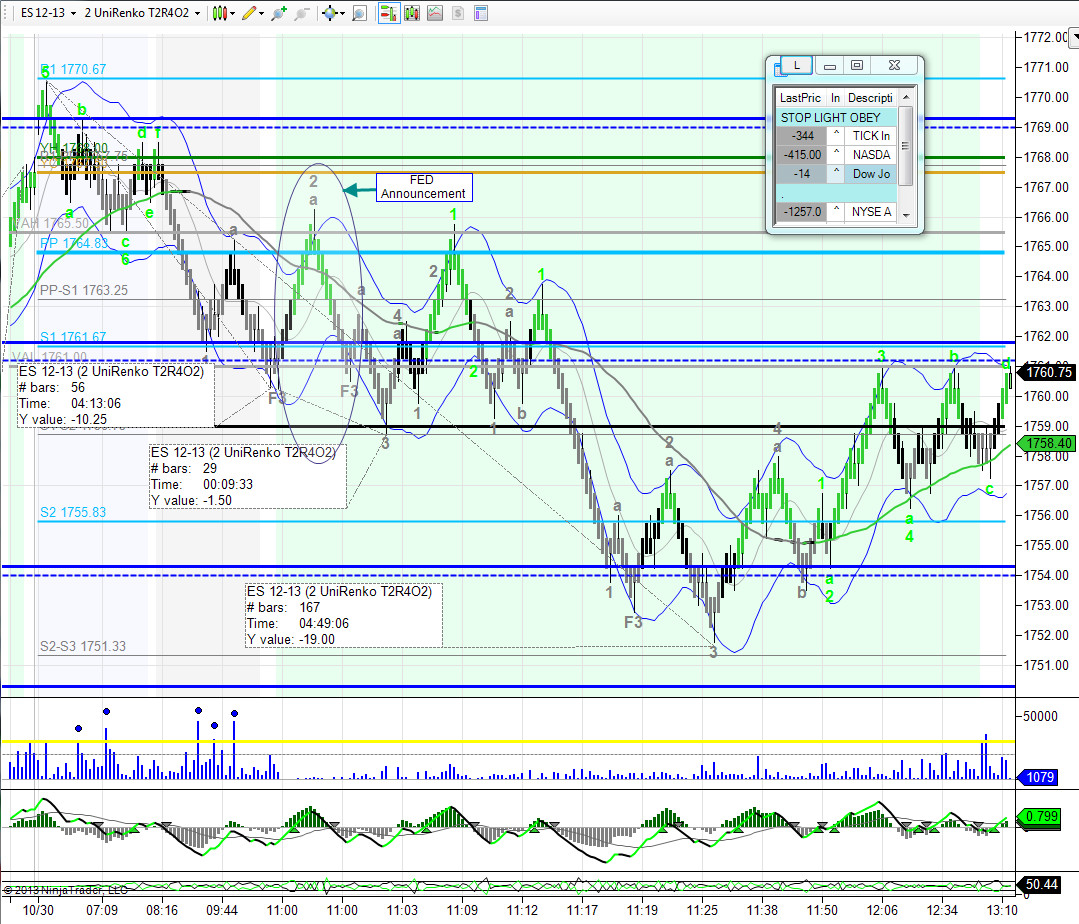Click the 50000 volume axis label

tap(1040, 716)
